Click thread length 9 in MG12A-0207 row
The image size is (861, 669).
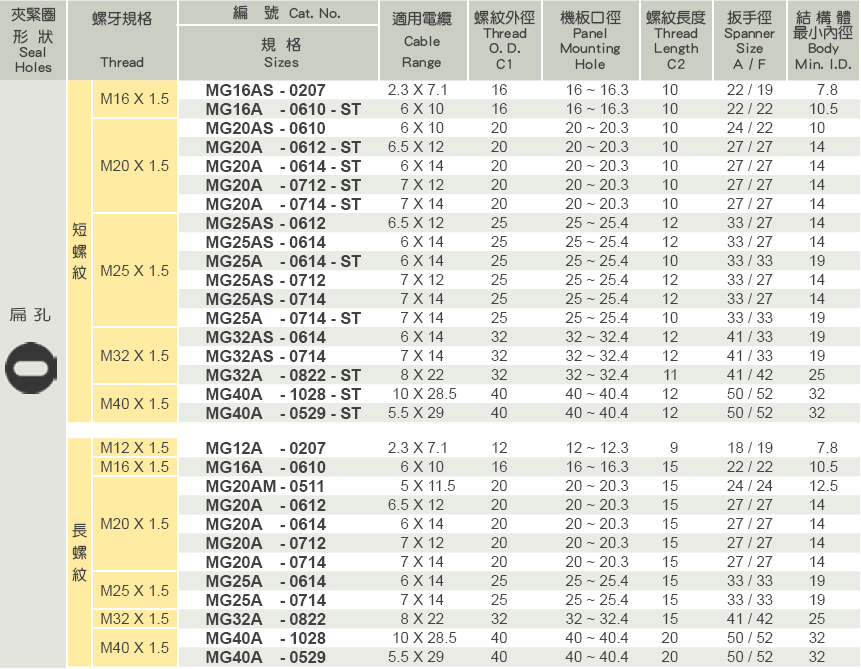[x=674, y=448]
